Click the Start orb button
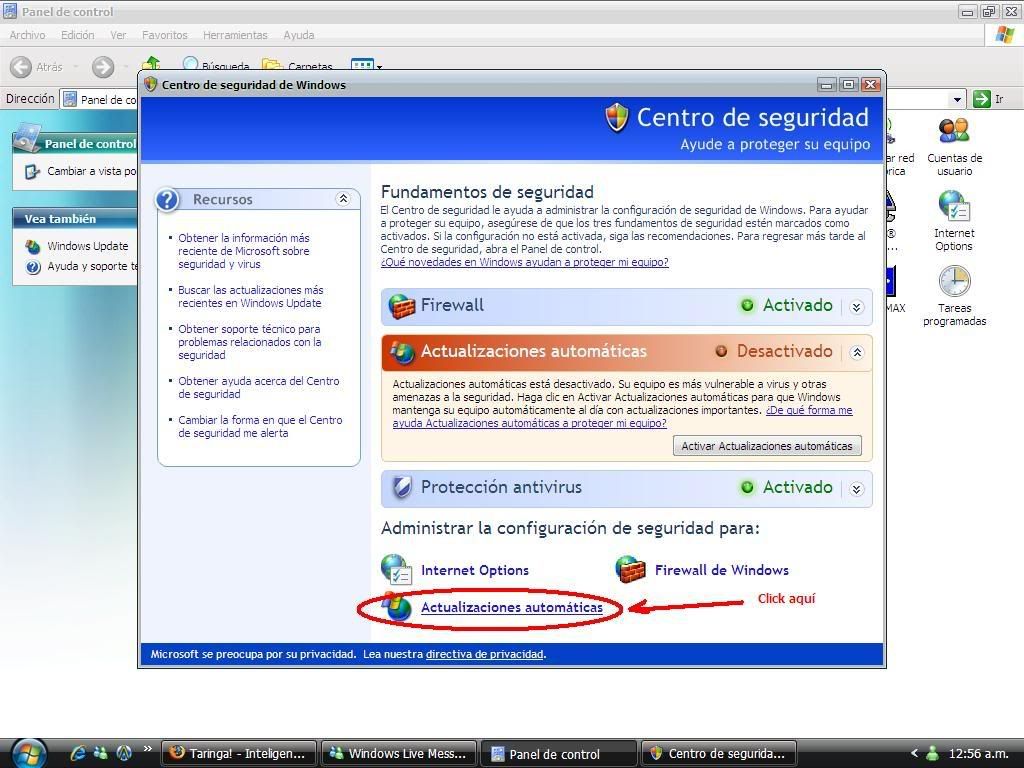This screenshot has width=1024, height=768. 27,754
